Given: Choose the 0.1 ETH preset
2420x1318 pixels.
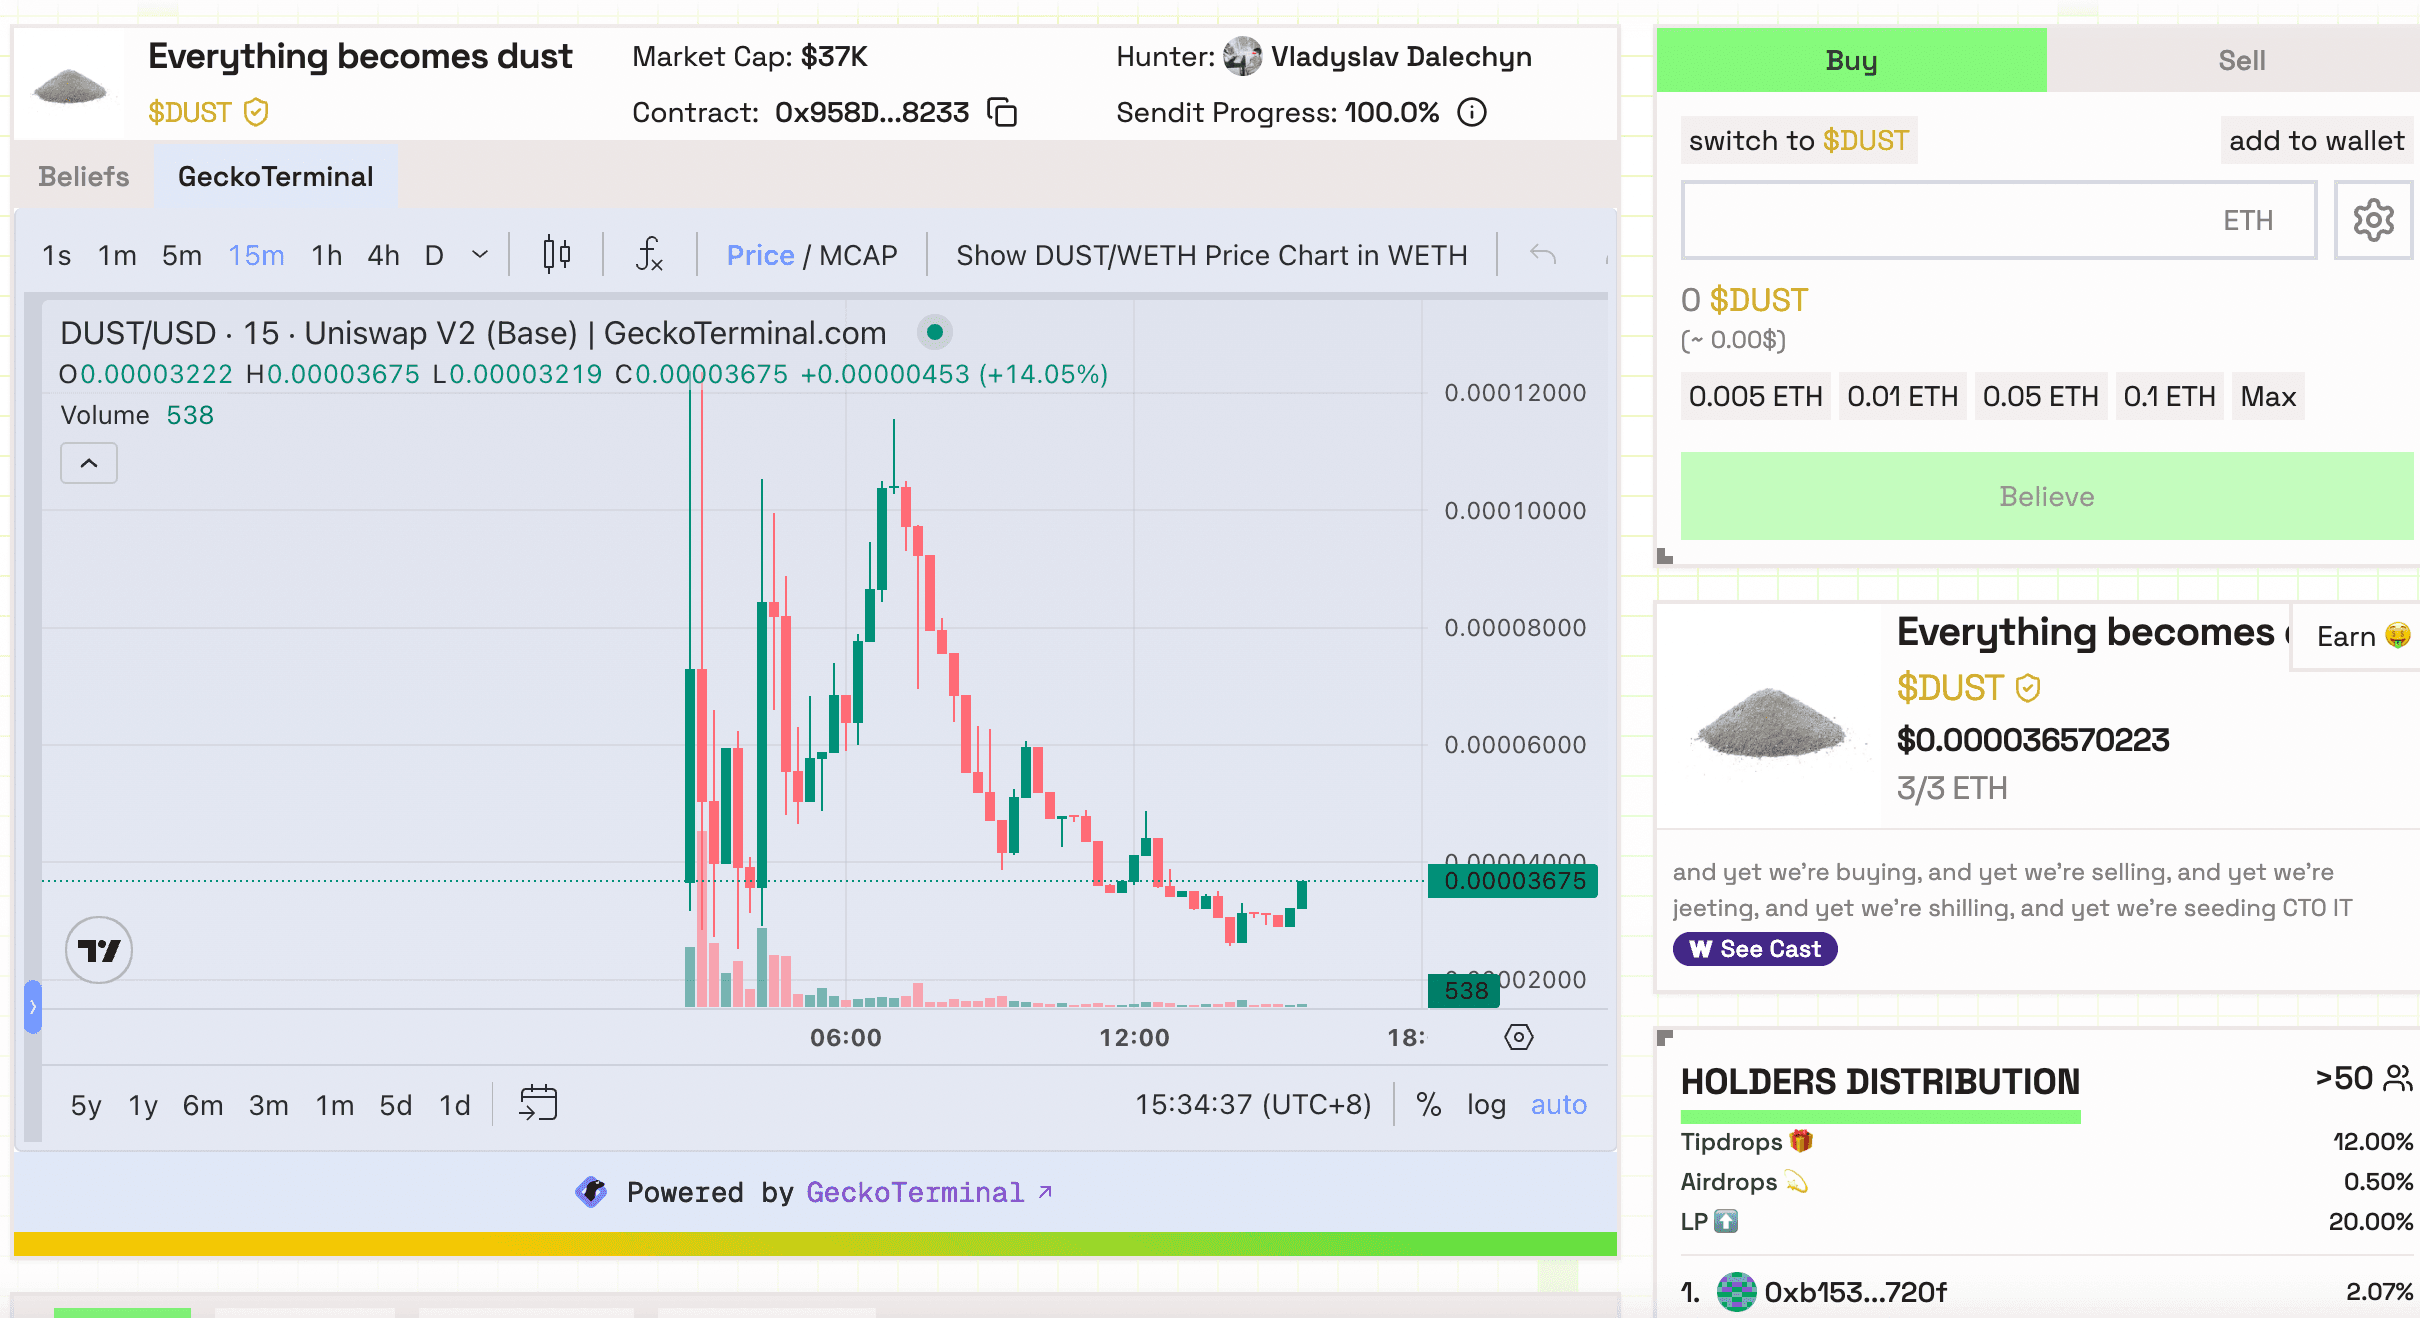Looking at the screenshot, I should click(2170, 396).
